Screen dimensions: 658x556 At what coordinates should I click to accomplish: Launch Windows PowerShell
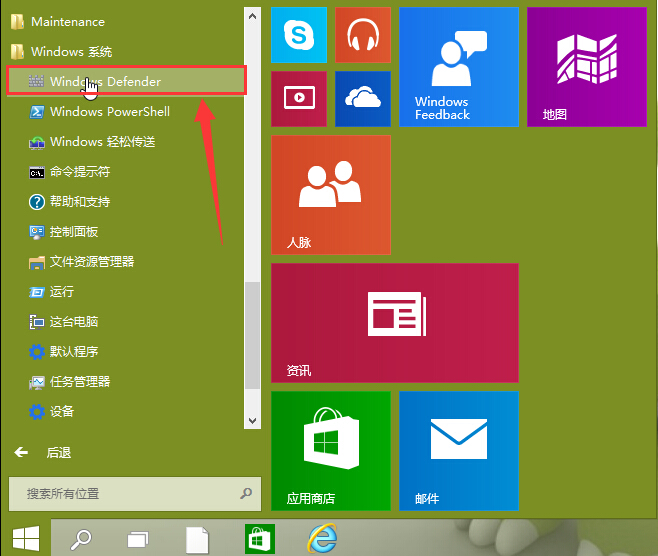[x=109, y=112]
